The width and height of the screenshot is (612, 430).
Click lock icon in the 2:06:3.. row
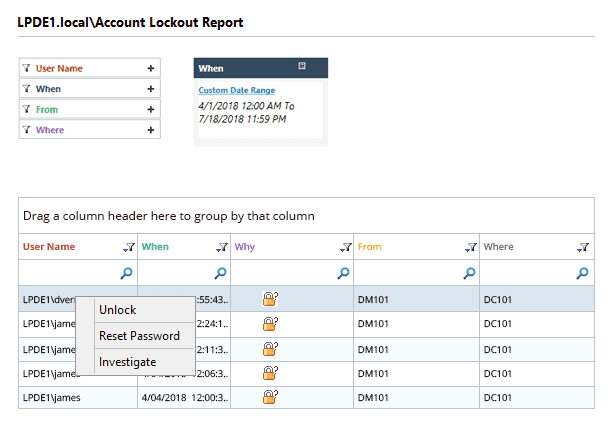(x=270, y=373)
